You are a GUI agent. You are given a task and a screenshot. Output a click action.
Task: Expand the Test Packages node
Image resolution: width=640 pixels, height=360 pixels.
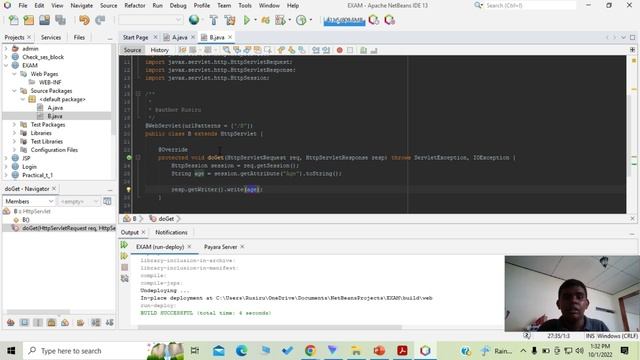coord(14,124)
